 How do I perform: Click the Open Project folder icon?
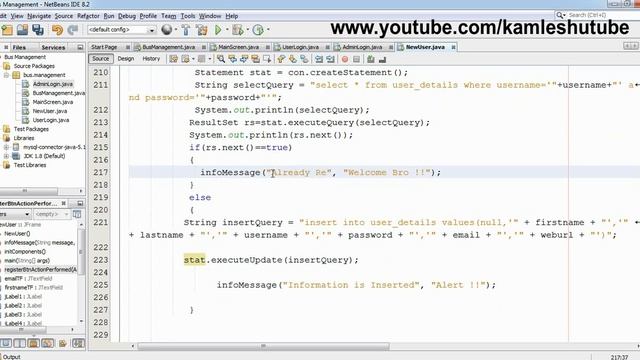coord(22,29)
